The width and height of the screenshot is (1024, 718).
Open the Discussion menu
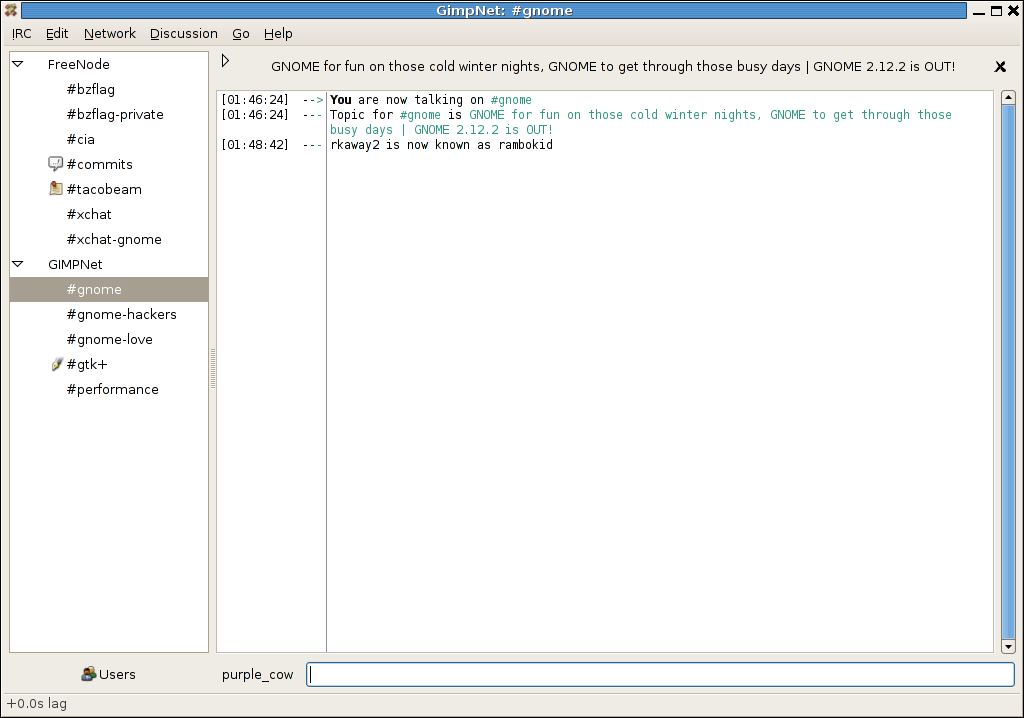pos(184,33)
